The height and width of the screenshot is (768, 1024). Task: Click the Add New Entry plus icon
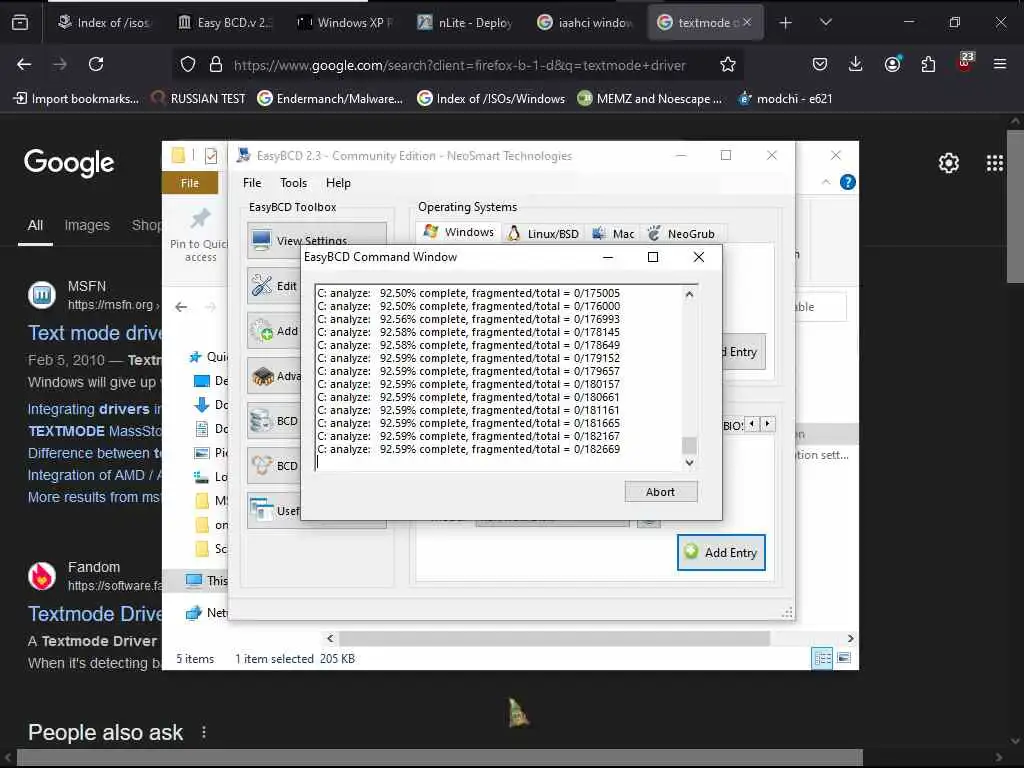point(262,330)
